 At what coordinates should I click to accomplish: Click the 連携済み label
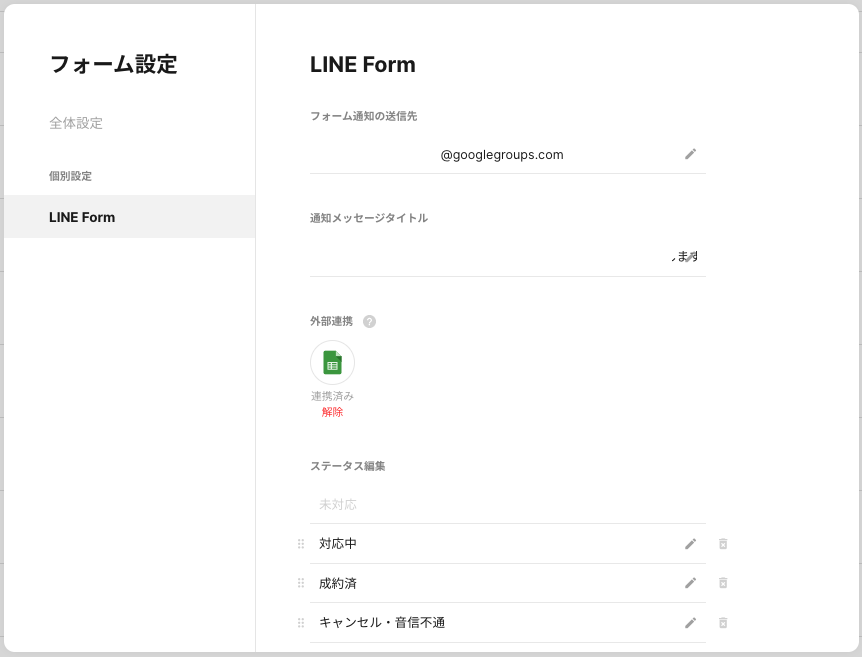click(332, 396)
